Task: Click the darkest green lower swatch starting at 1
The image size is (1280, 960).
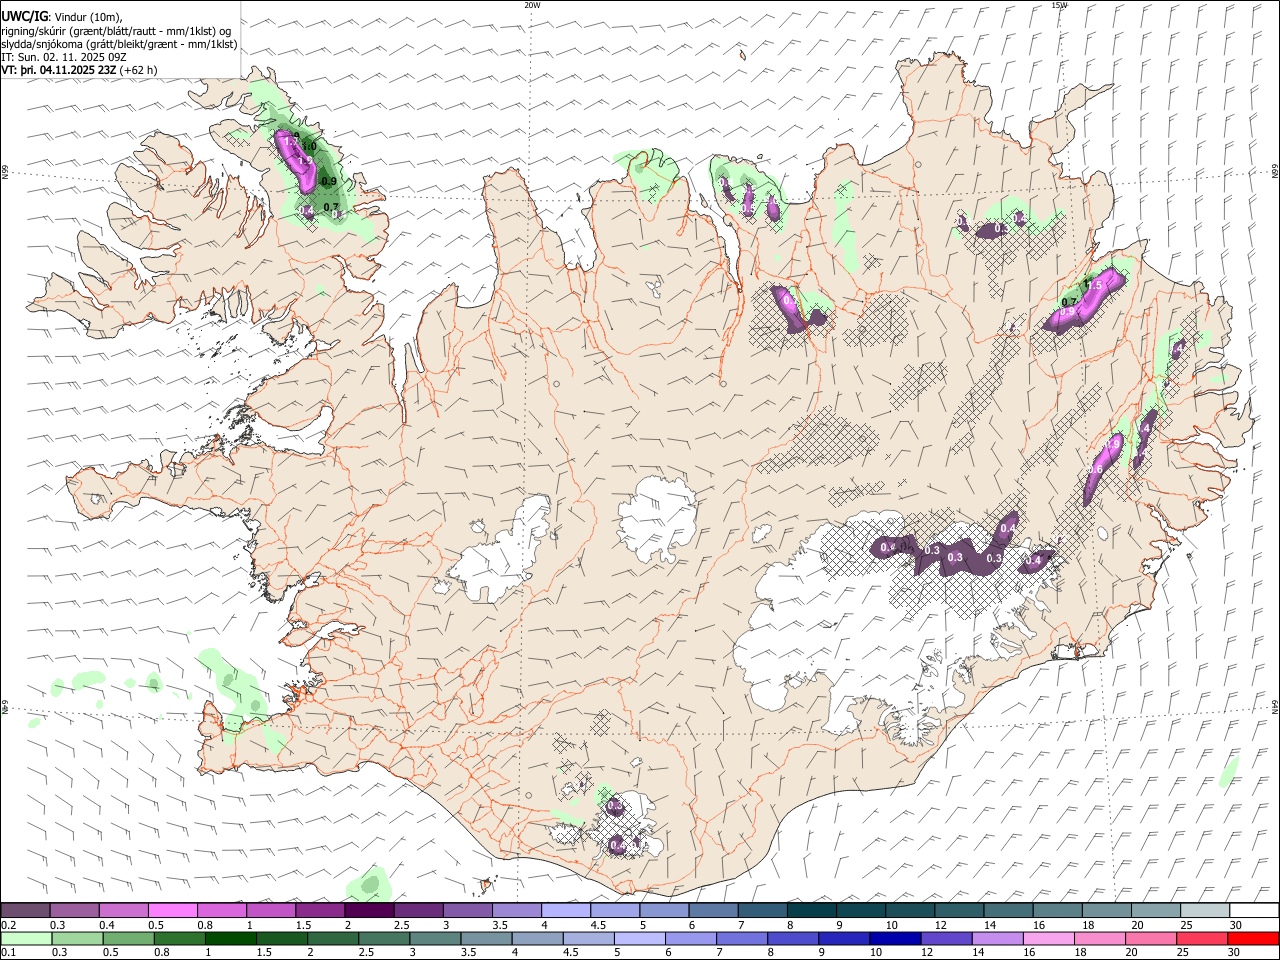Action: pos(231,938)
